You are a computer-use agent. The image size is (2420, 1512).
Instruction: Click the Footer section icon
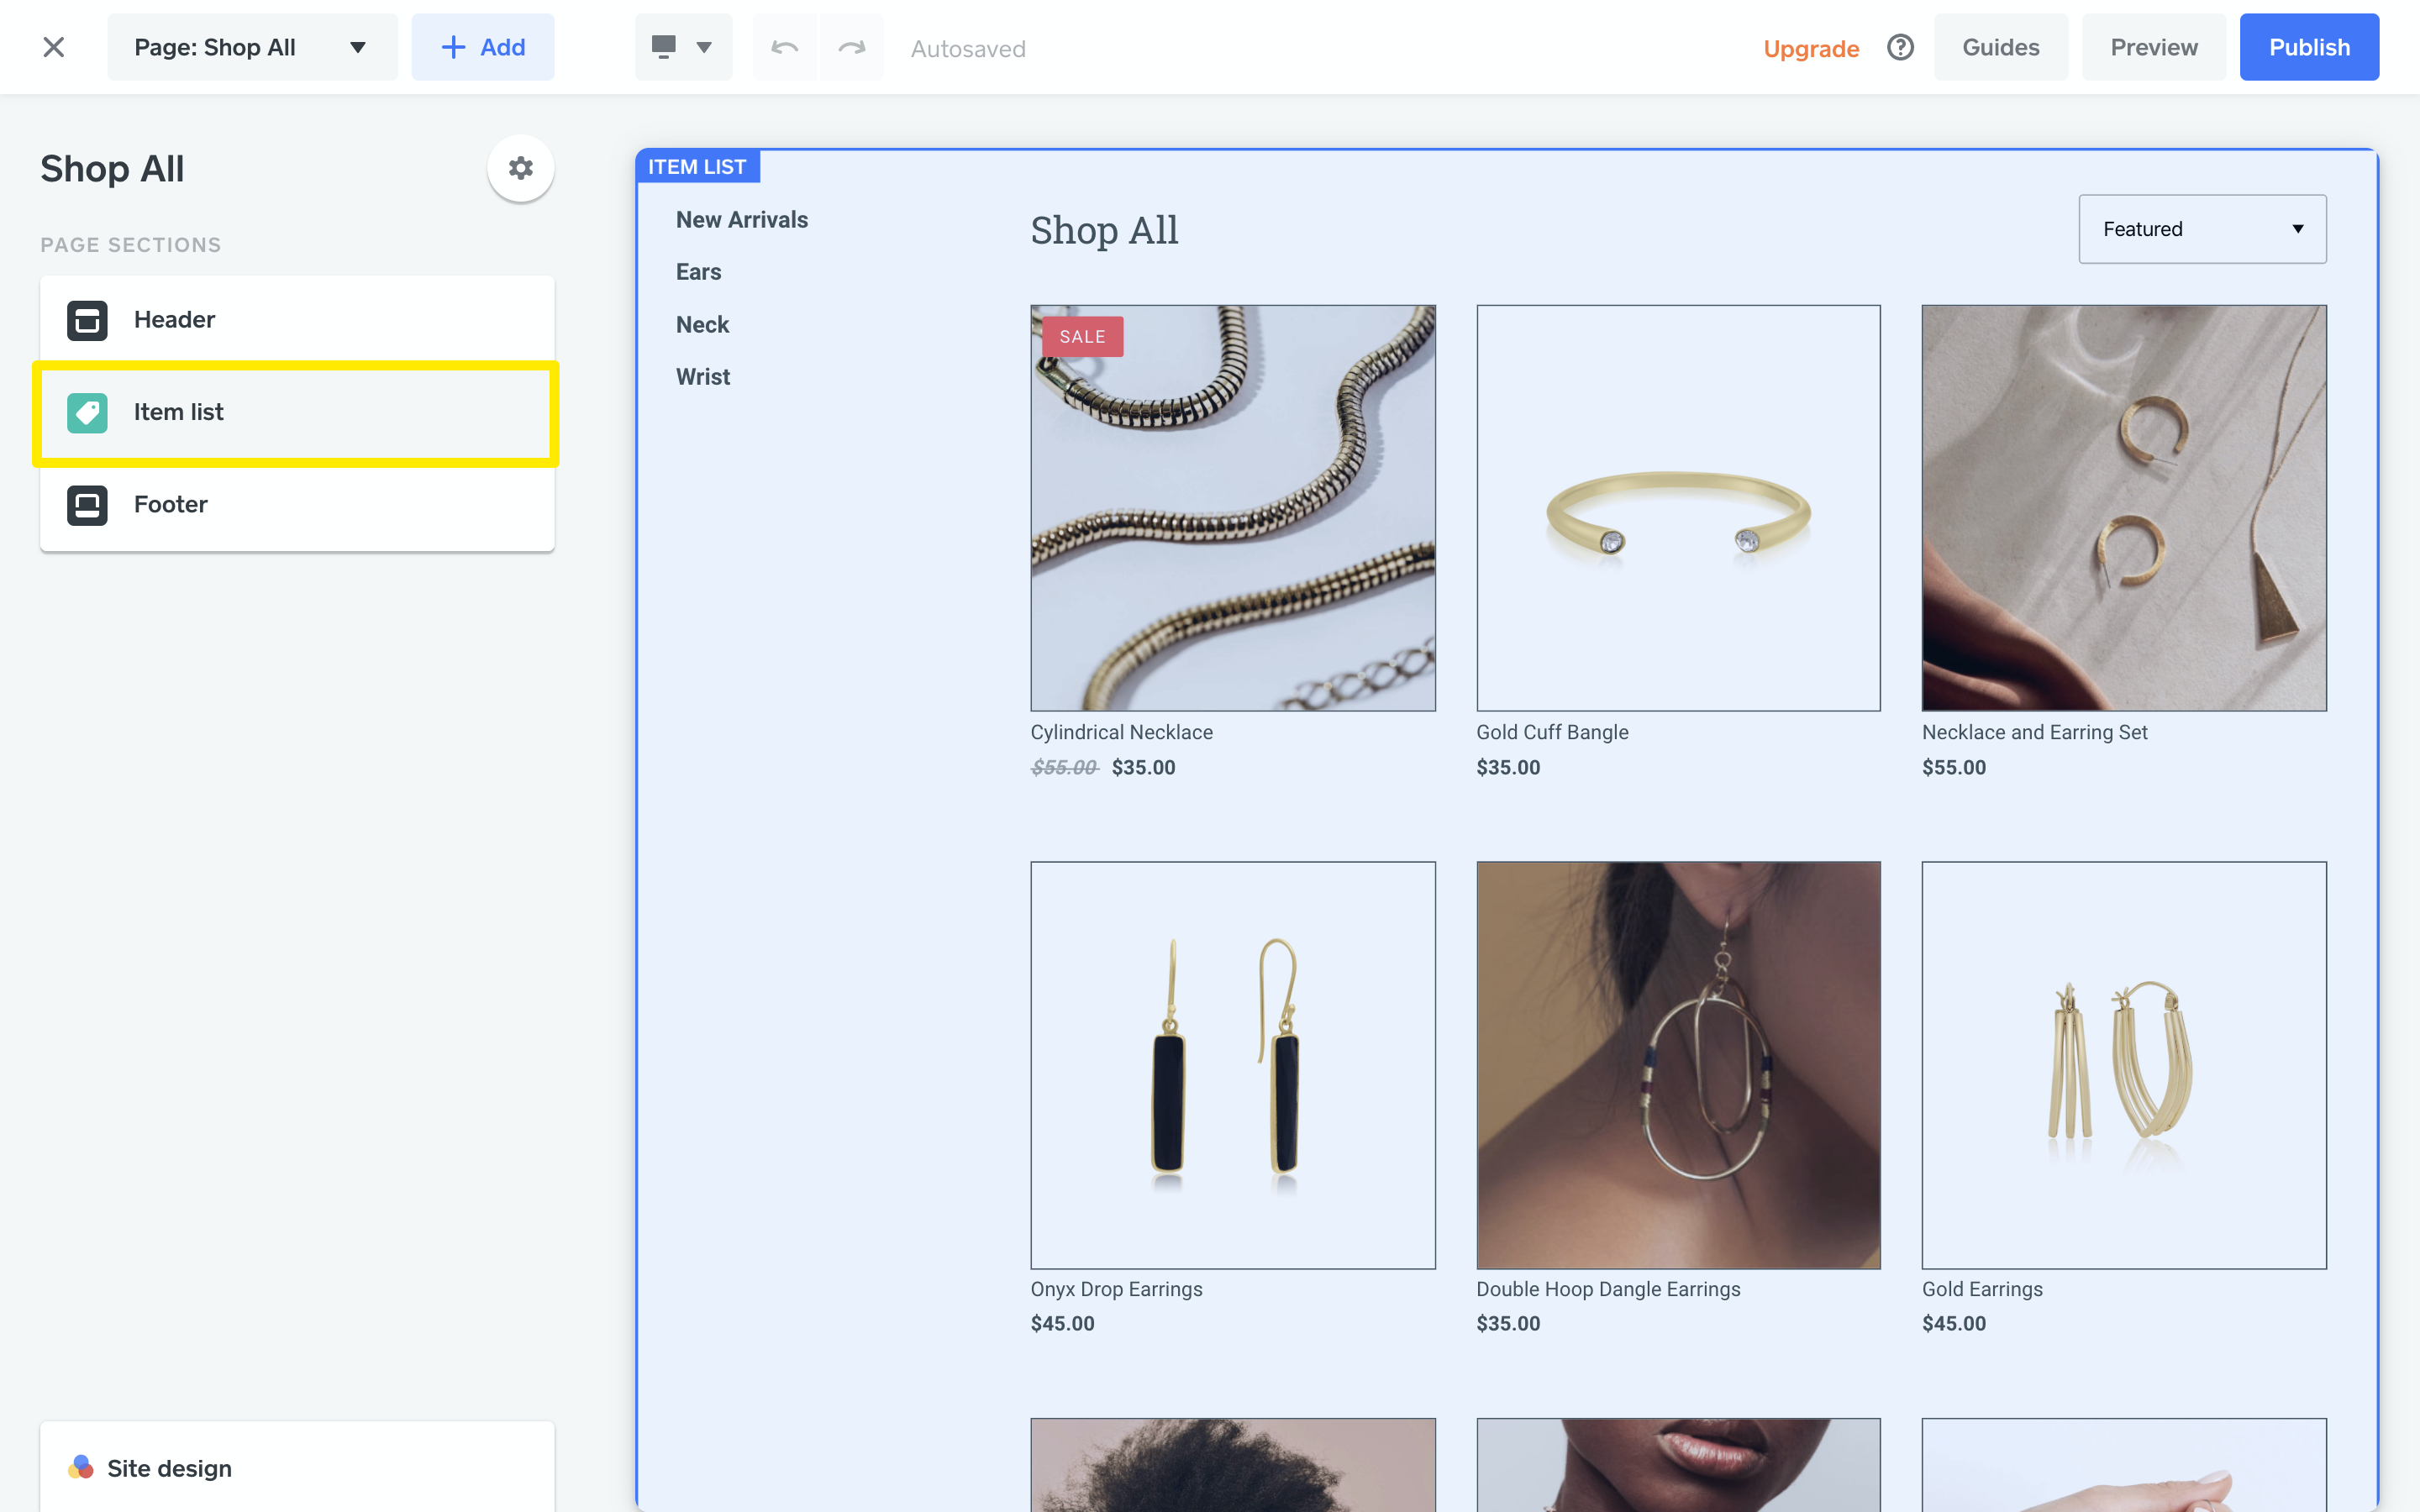[x=87, y=505]
